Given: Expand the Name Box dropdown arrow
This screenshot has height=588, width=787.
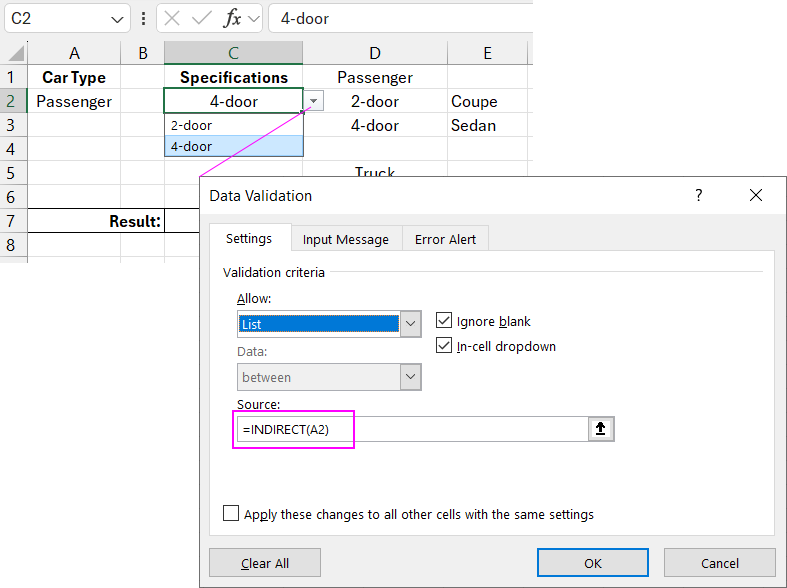Looking at the screenshot, I should 117,20.
